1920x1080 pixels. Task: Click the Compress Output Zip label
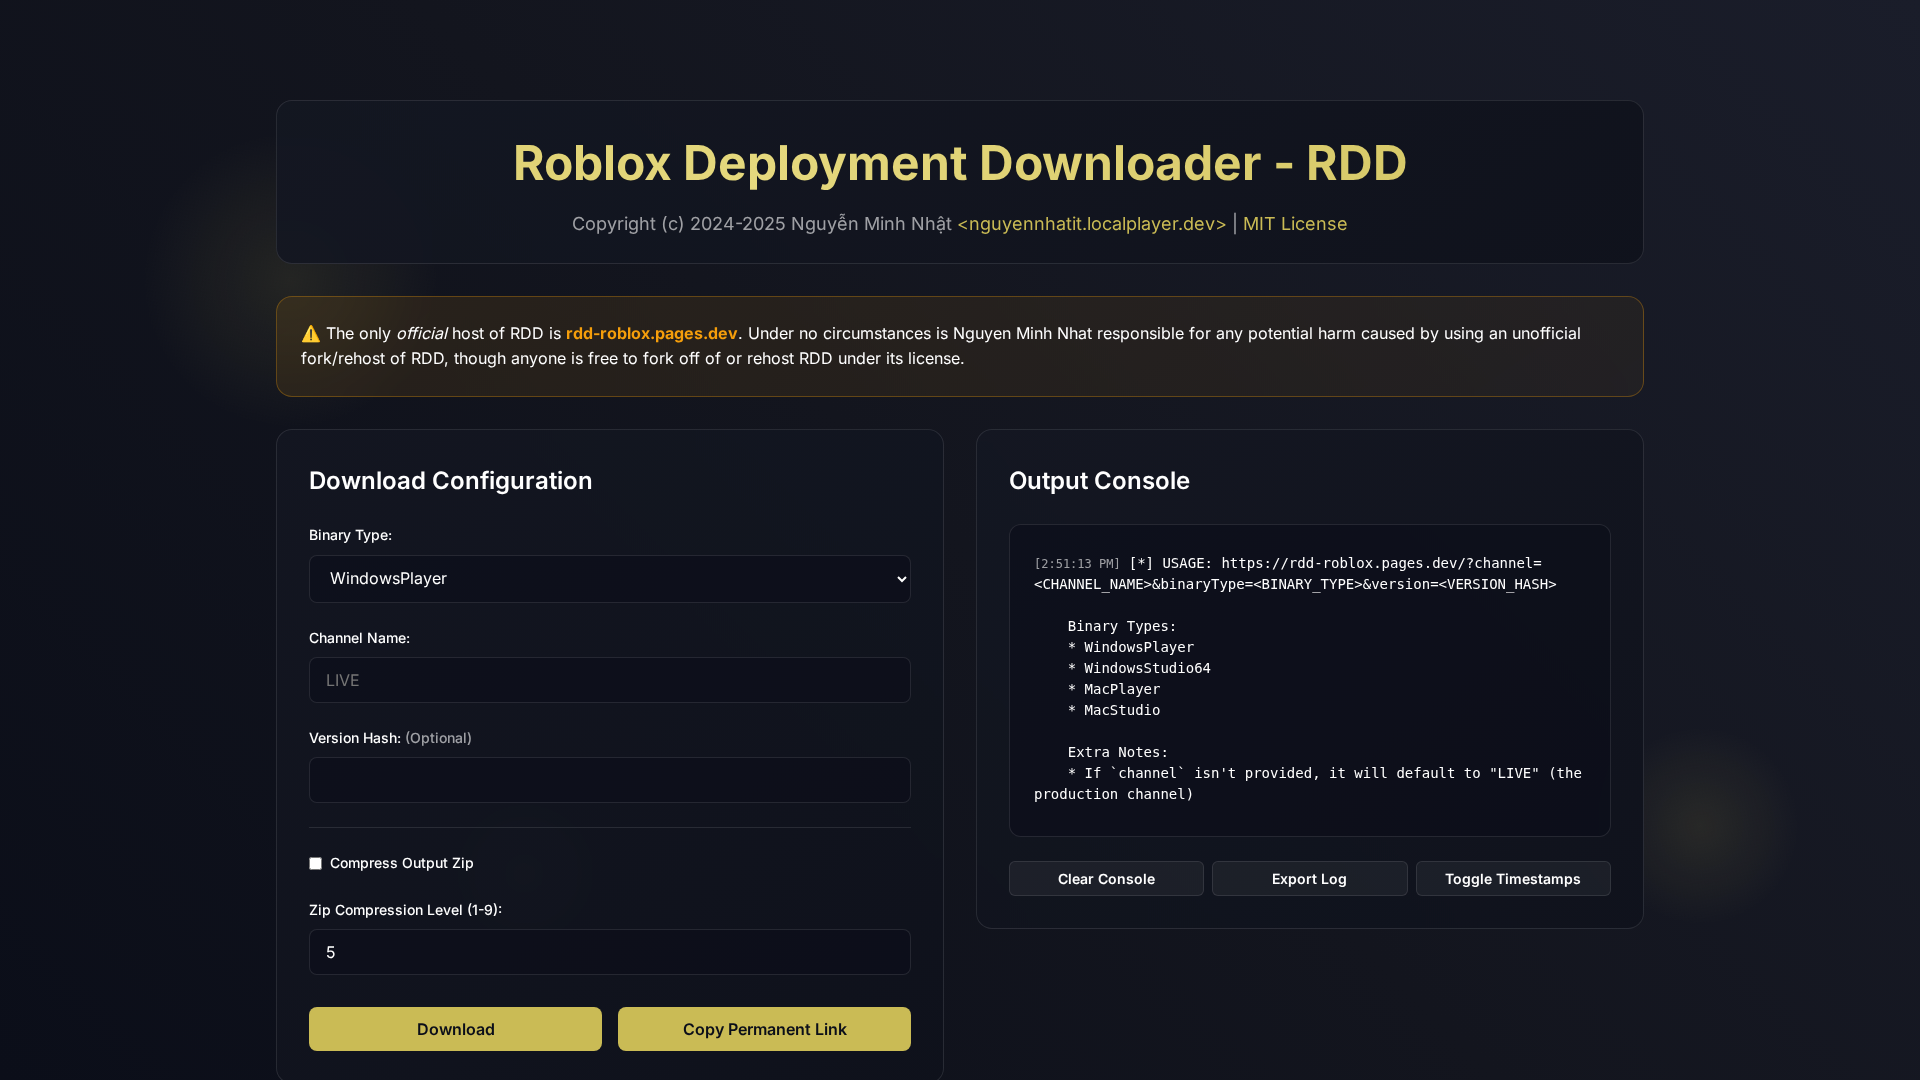pyautogui.click(x=402, y=863)
